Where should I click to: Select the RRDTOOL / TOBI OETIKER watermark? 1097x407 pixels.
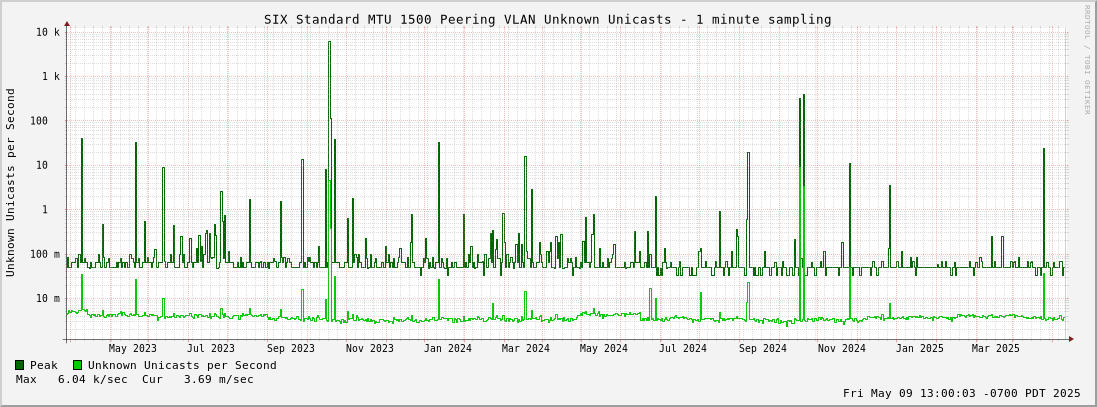click(x=1087, y=60)
